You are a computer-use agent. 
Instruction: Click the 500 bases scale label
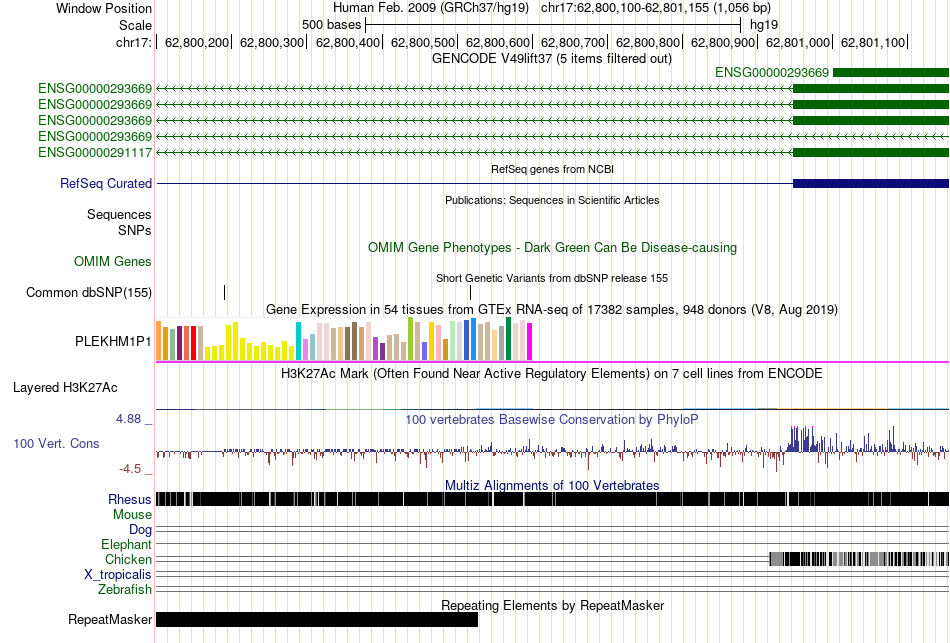(331, 25)
